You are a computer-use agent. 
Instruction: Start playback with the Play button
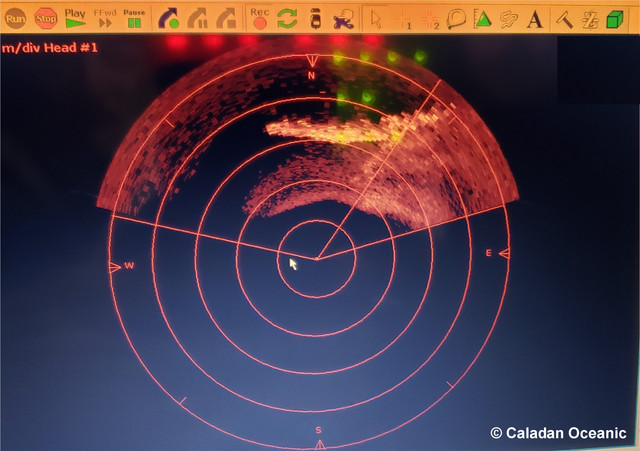tap(75, 18)
